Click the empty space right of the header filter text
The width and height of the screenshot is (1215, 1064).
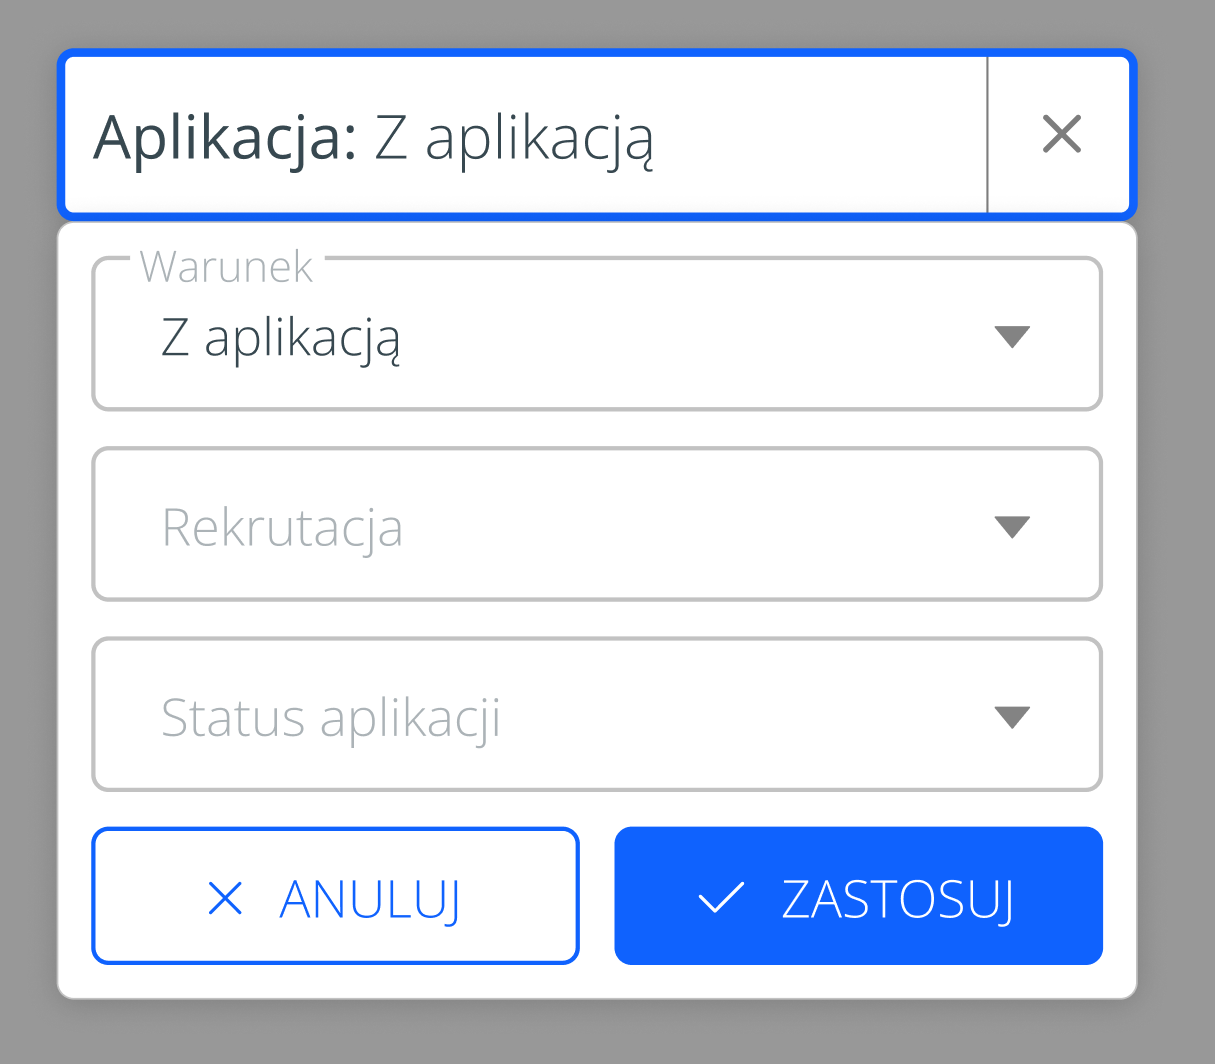(820, 135)
